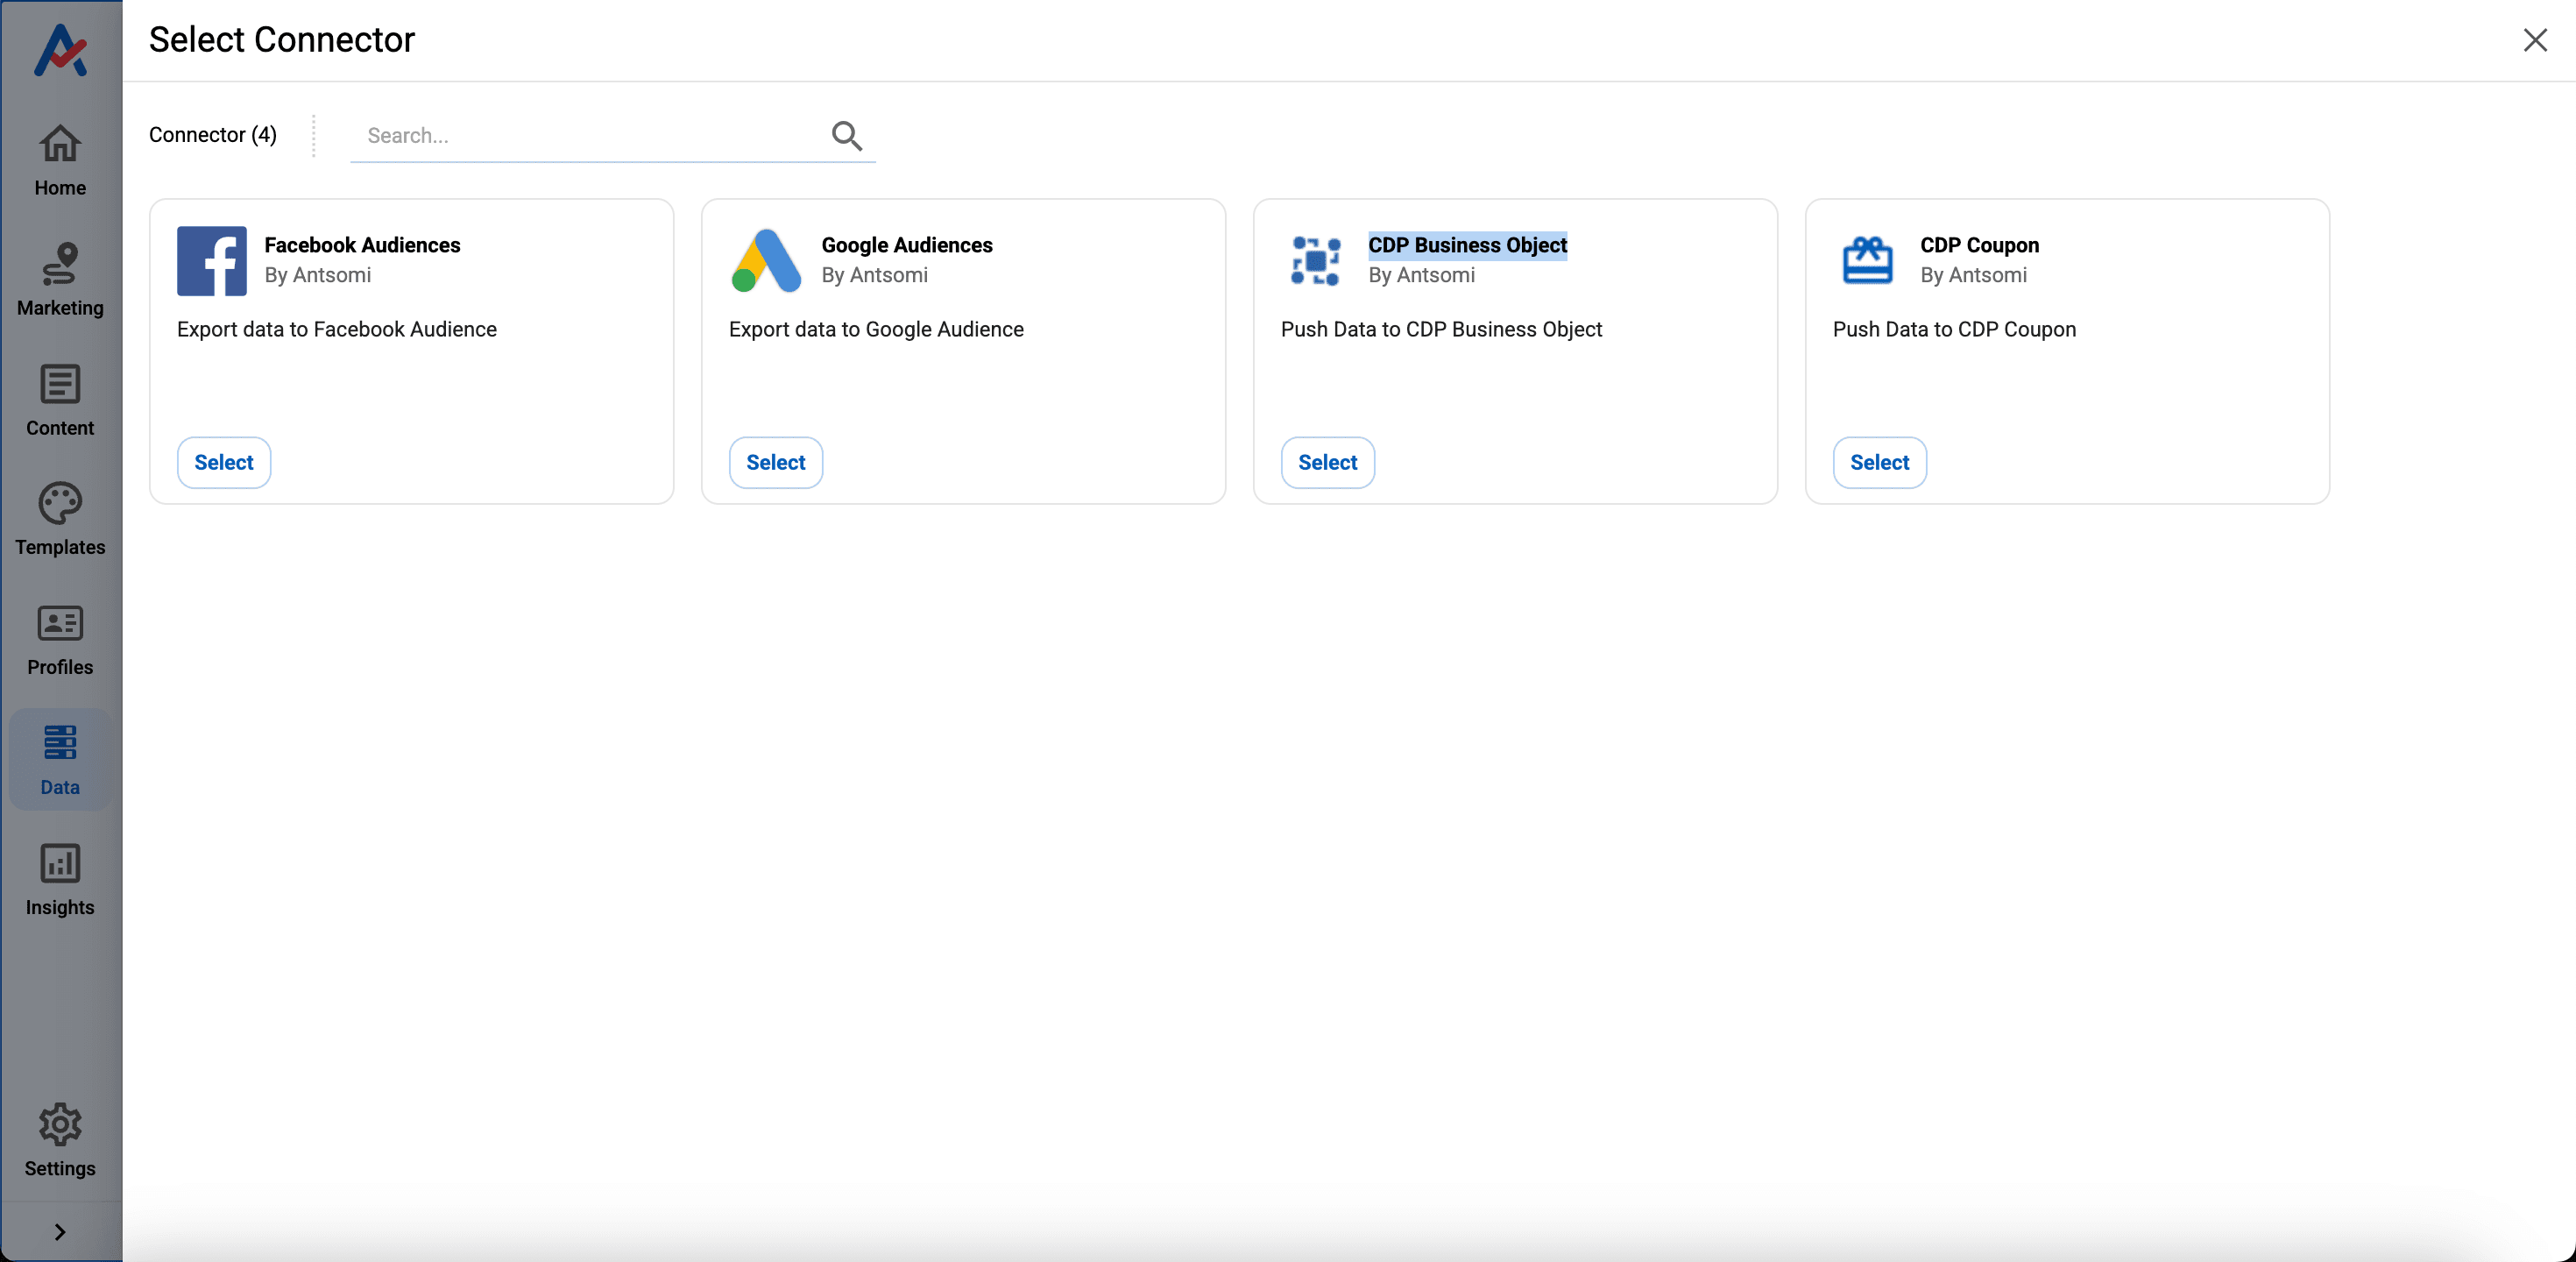Expand the sidebar with bottom chevron
Viewport: 2576px width, 1262px height.
tap(60, 1232)
